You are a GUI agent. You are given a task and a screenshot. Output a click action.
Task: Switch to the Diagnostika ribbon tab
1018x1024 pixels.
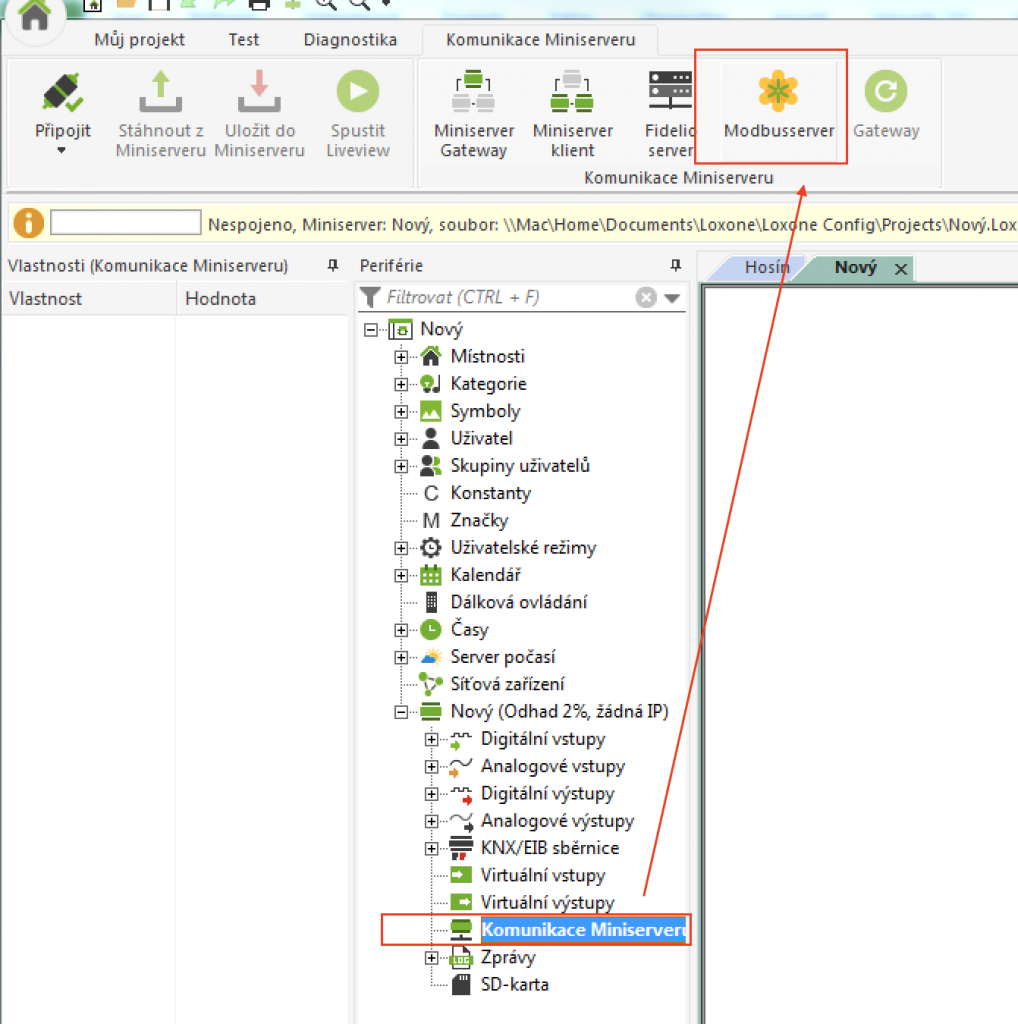(x=350, y=40)
